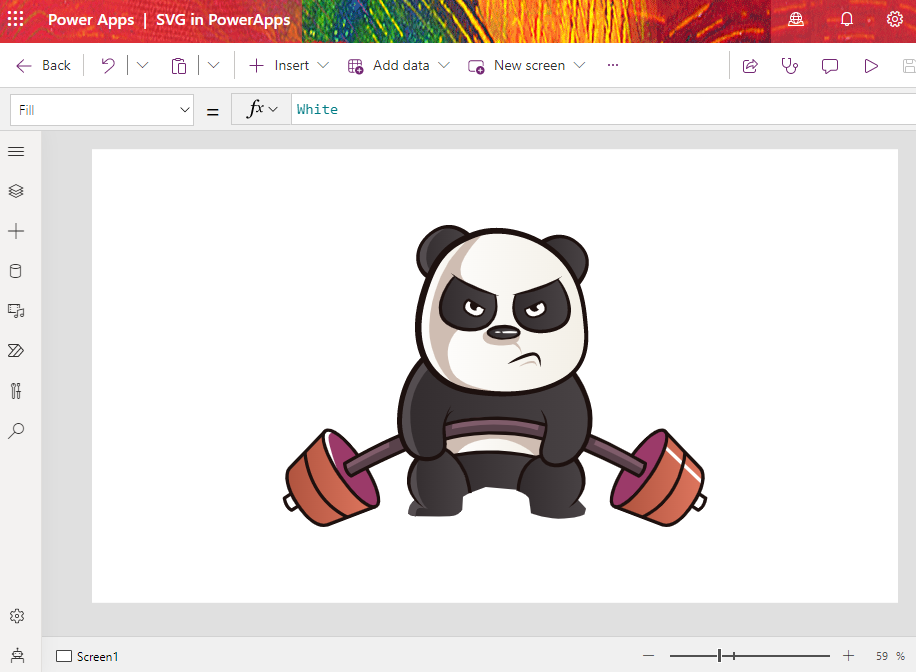The height and width of the screenshot is (672, 916).
Task: Go back with the Back arrow button
Action: 43,65
